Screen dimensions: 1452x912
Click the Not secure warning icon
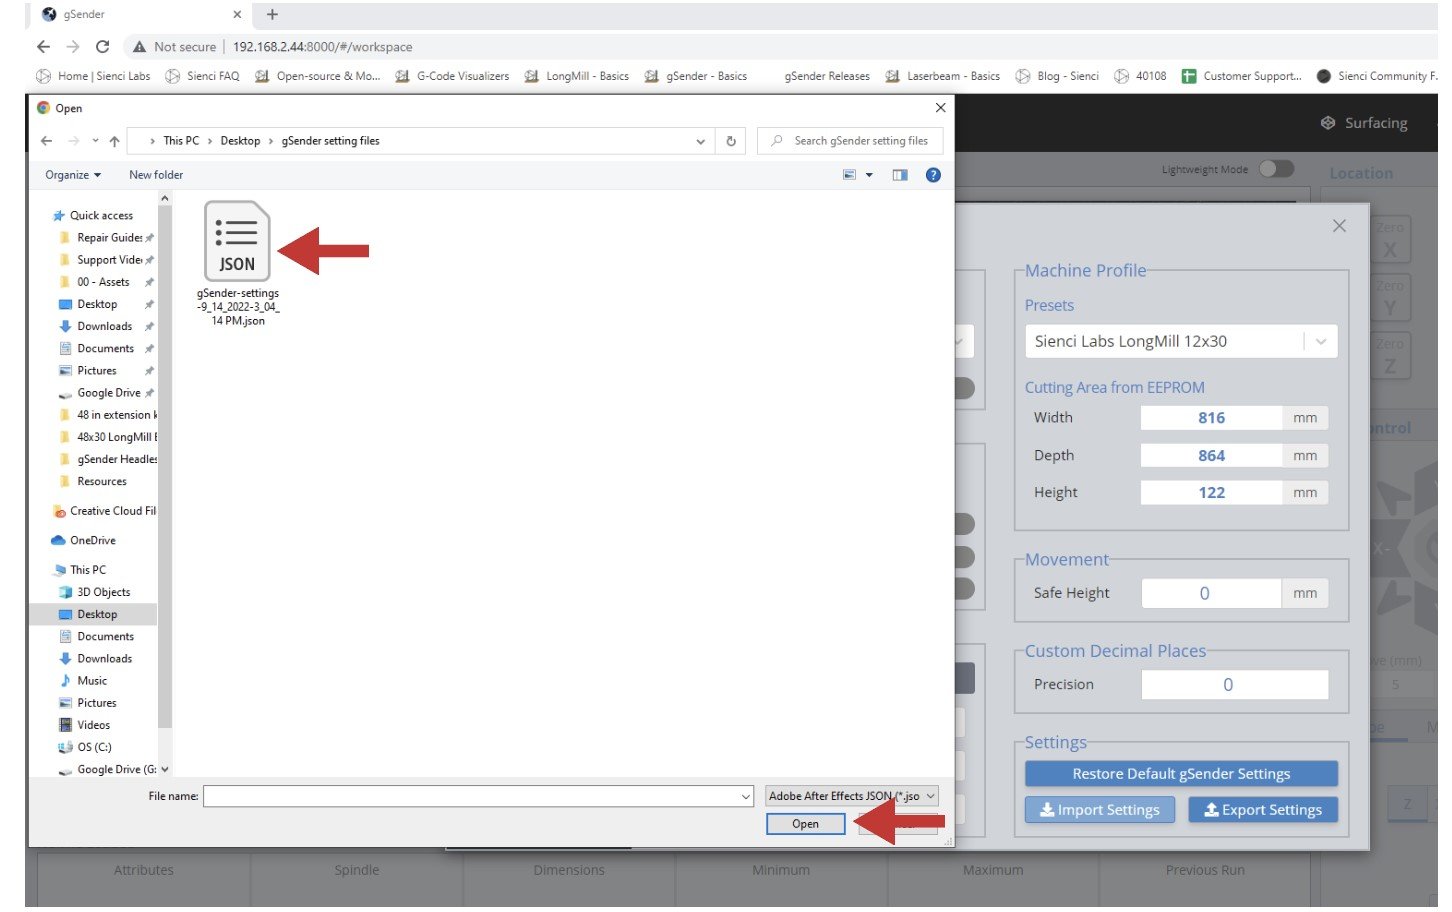[x=139, y=47]
